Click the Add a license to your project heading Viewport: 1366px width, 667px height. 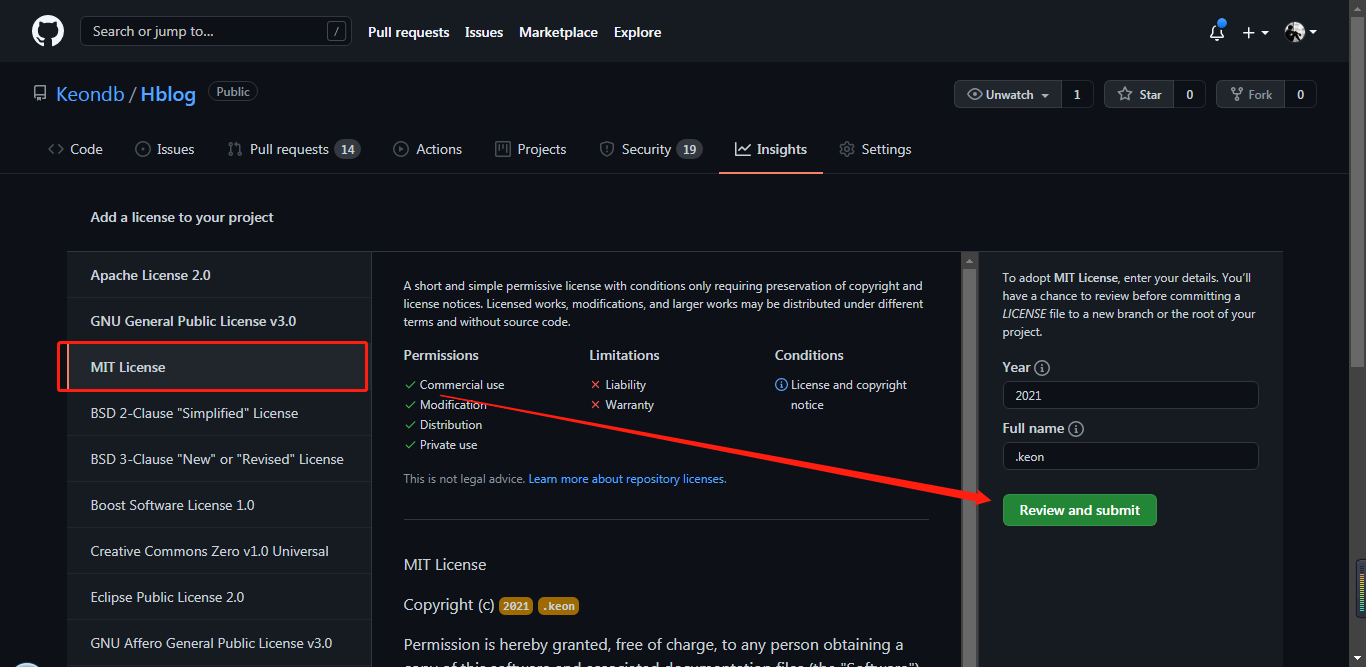click(x=182, y=217)
